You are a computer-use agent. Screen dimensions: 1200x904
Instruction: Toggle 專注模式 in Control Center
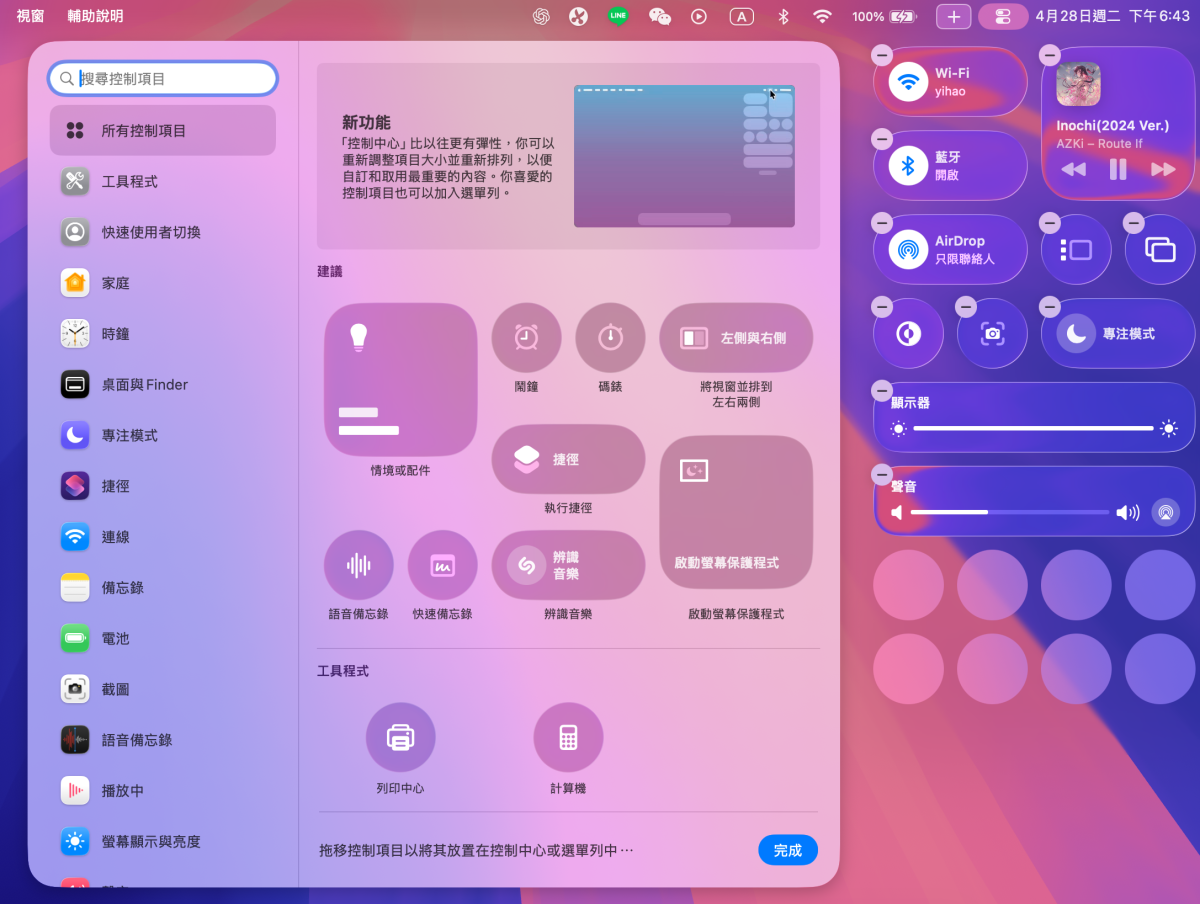pyautogui.click(x=1118, y=334)
